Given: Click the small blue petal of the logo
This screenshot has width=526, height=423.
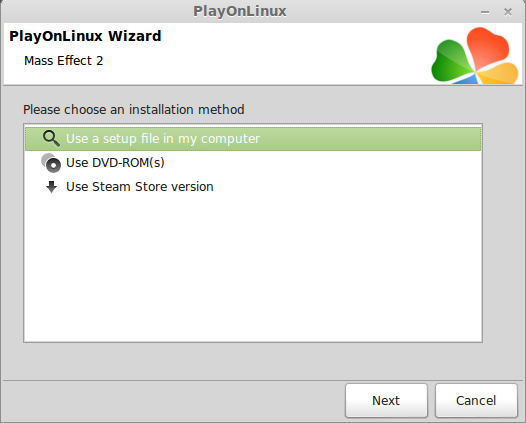Looking at the screenshot, I should pos(467,80).
